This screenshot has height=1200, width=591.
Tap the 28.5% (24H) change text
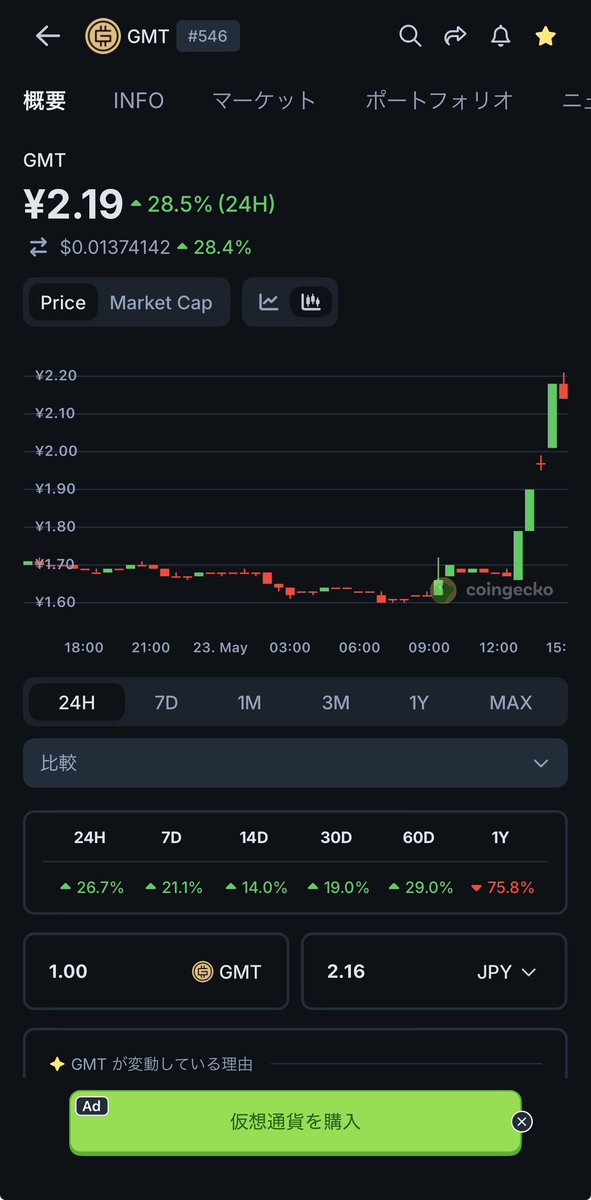[x=211, y=204]
